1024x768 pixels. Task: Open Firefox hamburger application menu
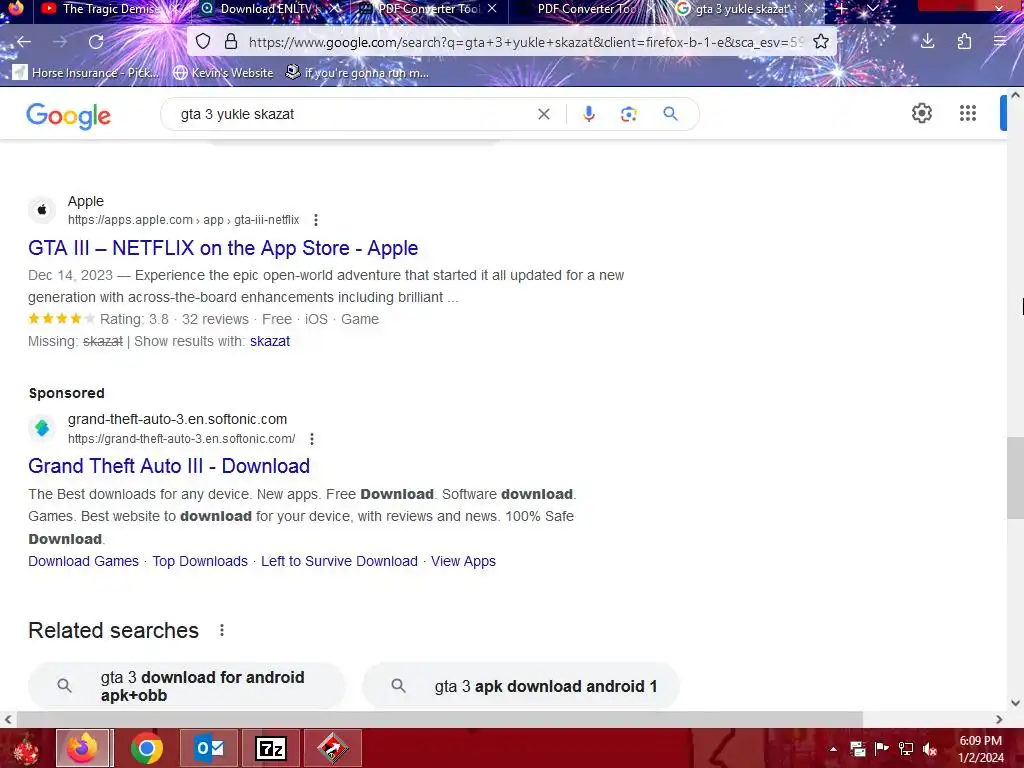coord(1000,42)
